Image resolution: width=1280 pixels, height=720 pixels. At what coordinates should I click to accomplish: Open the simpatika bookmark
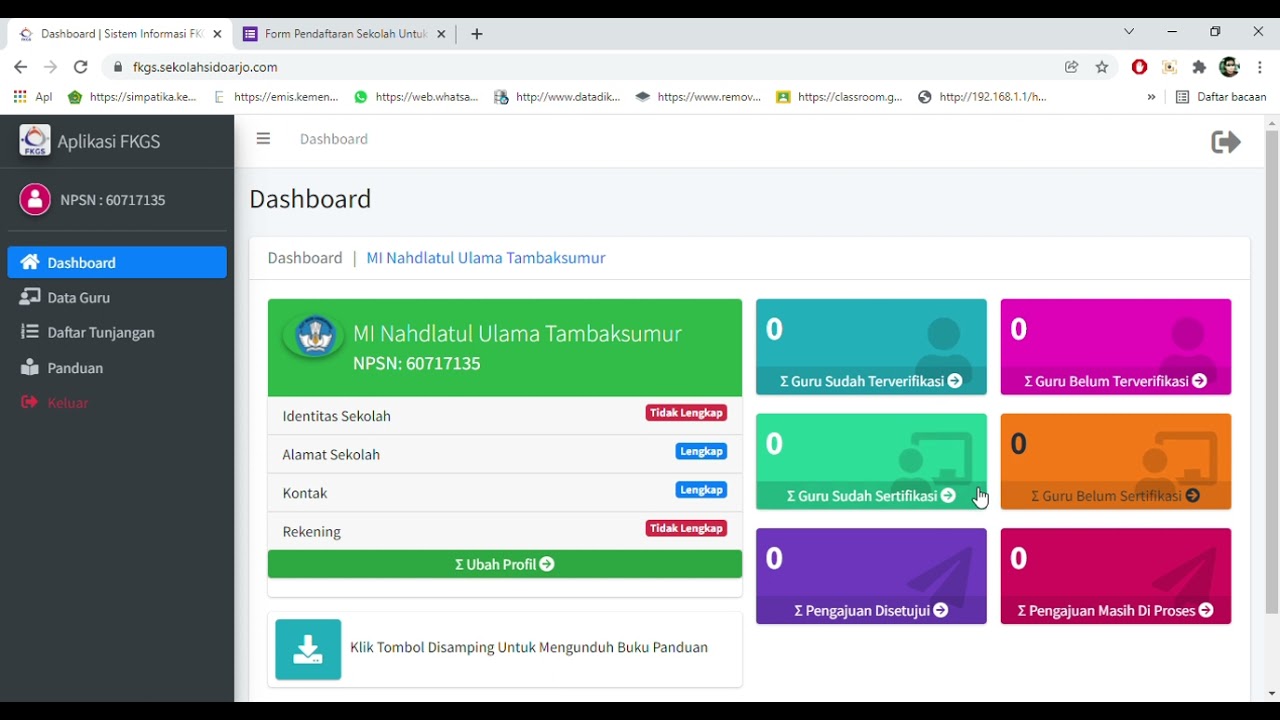click(133, 97)
